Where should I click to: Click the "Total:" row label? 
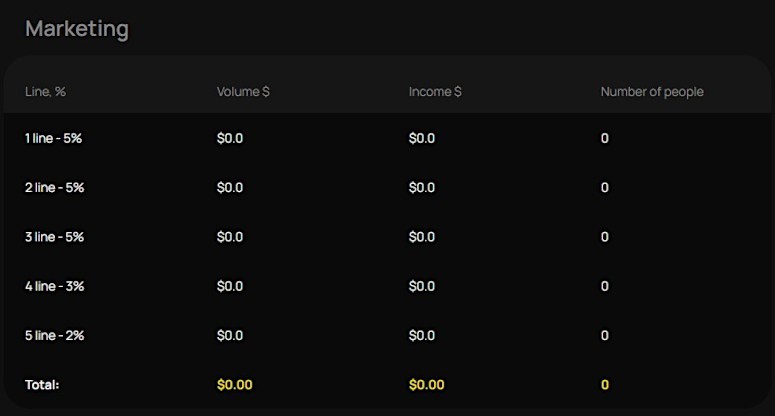(42, 385)
